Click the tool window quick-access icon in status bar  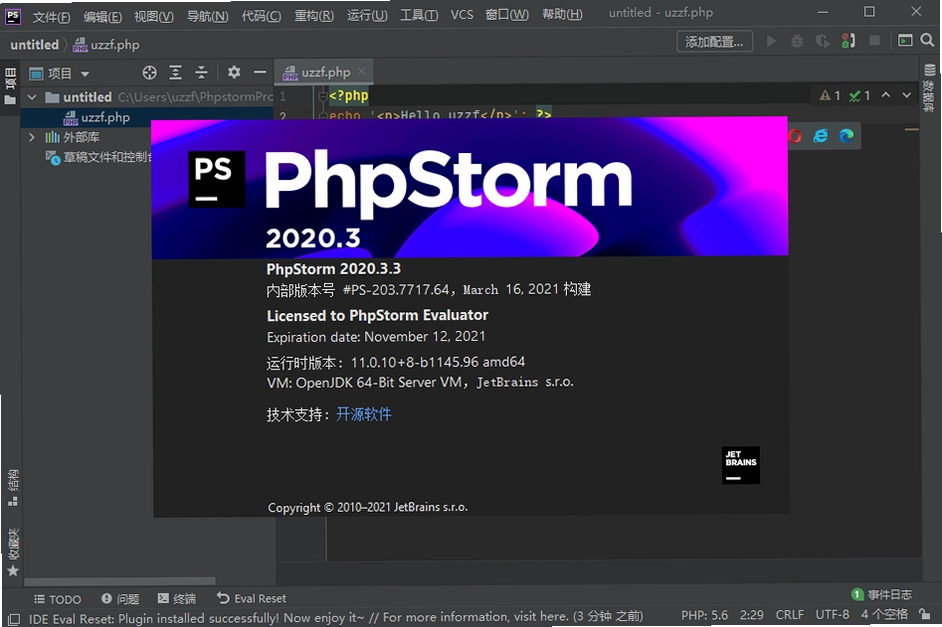(13, 619)
